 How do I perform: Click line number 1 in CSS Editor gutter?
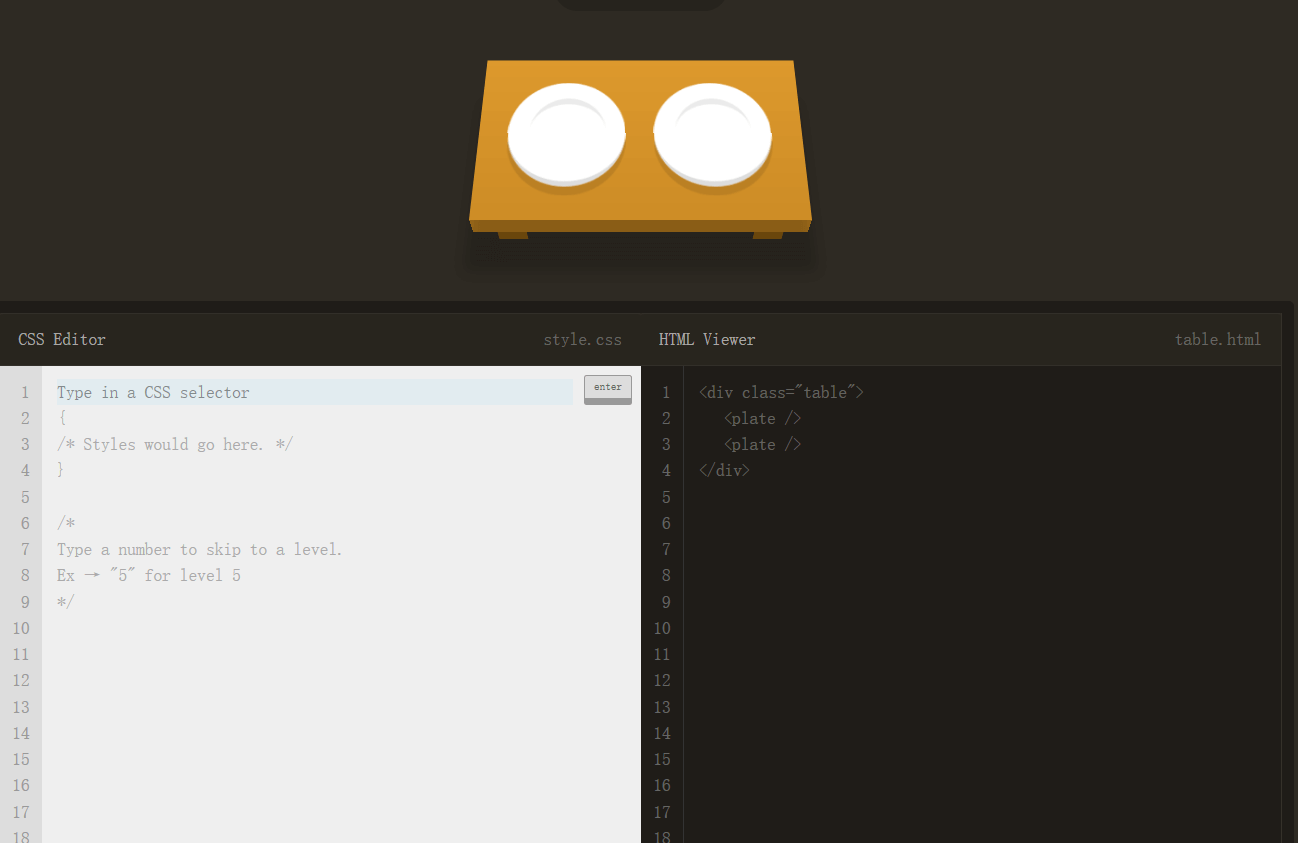click(24, 392)
